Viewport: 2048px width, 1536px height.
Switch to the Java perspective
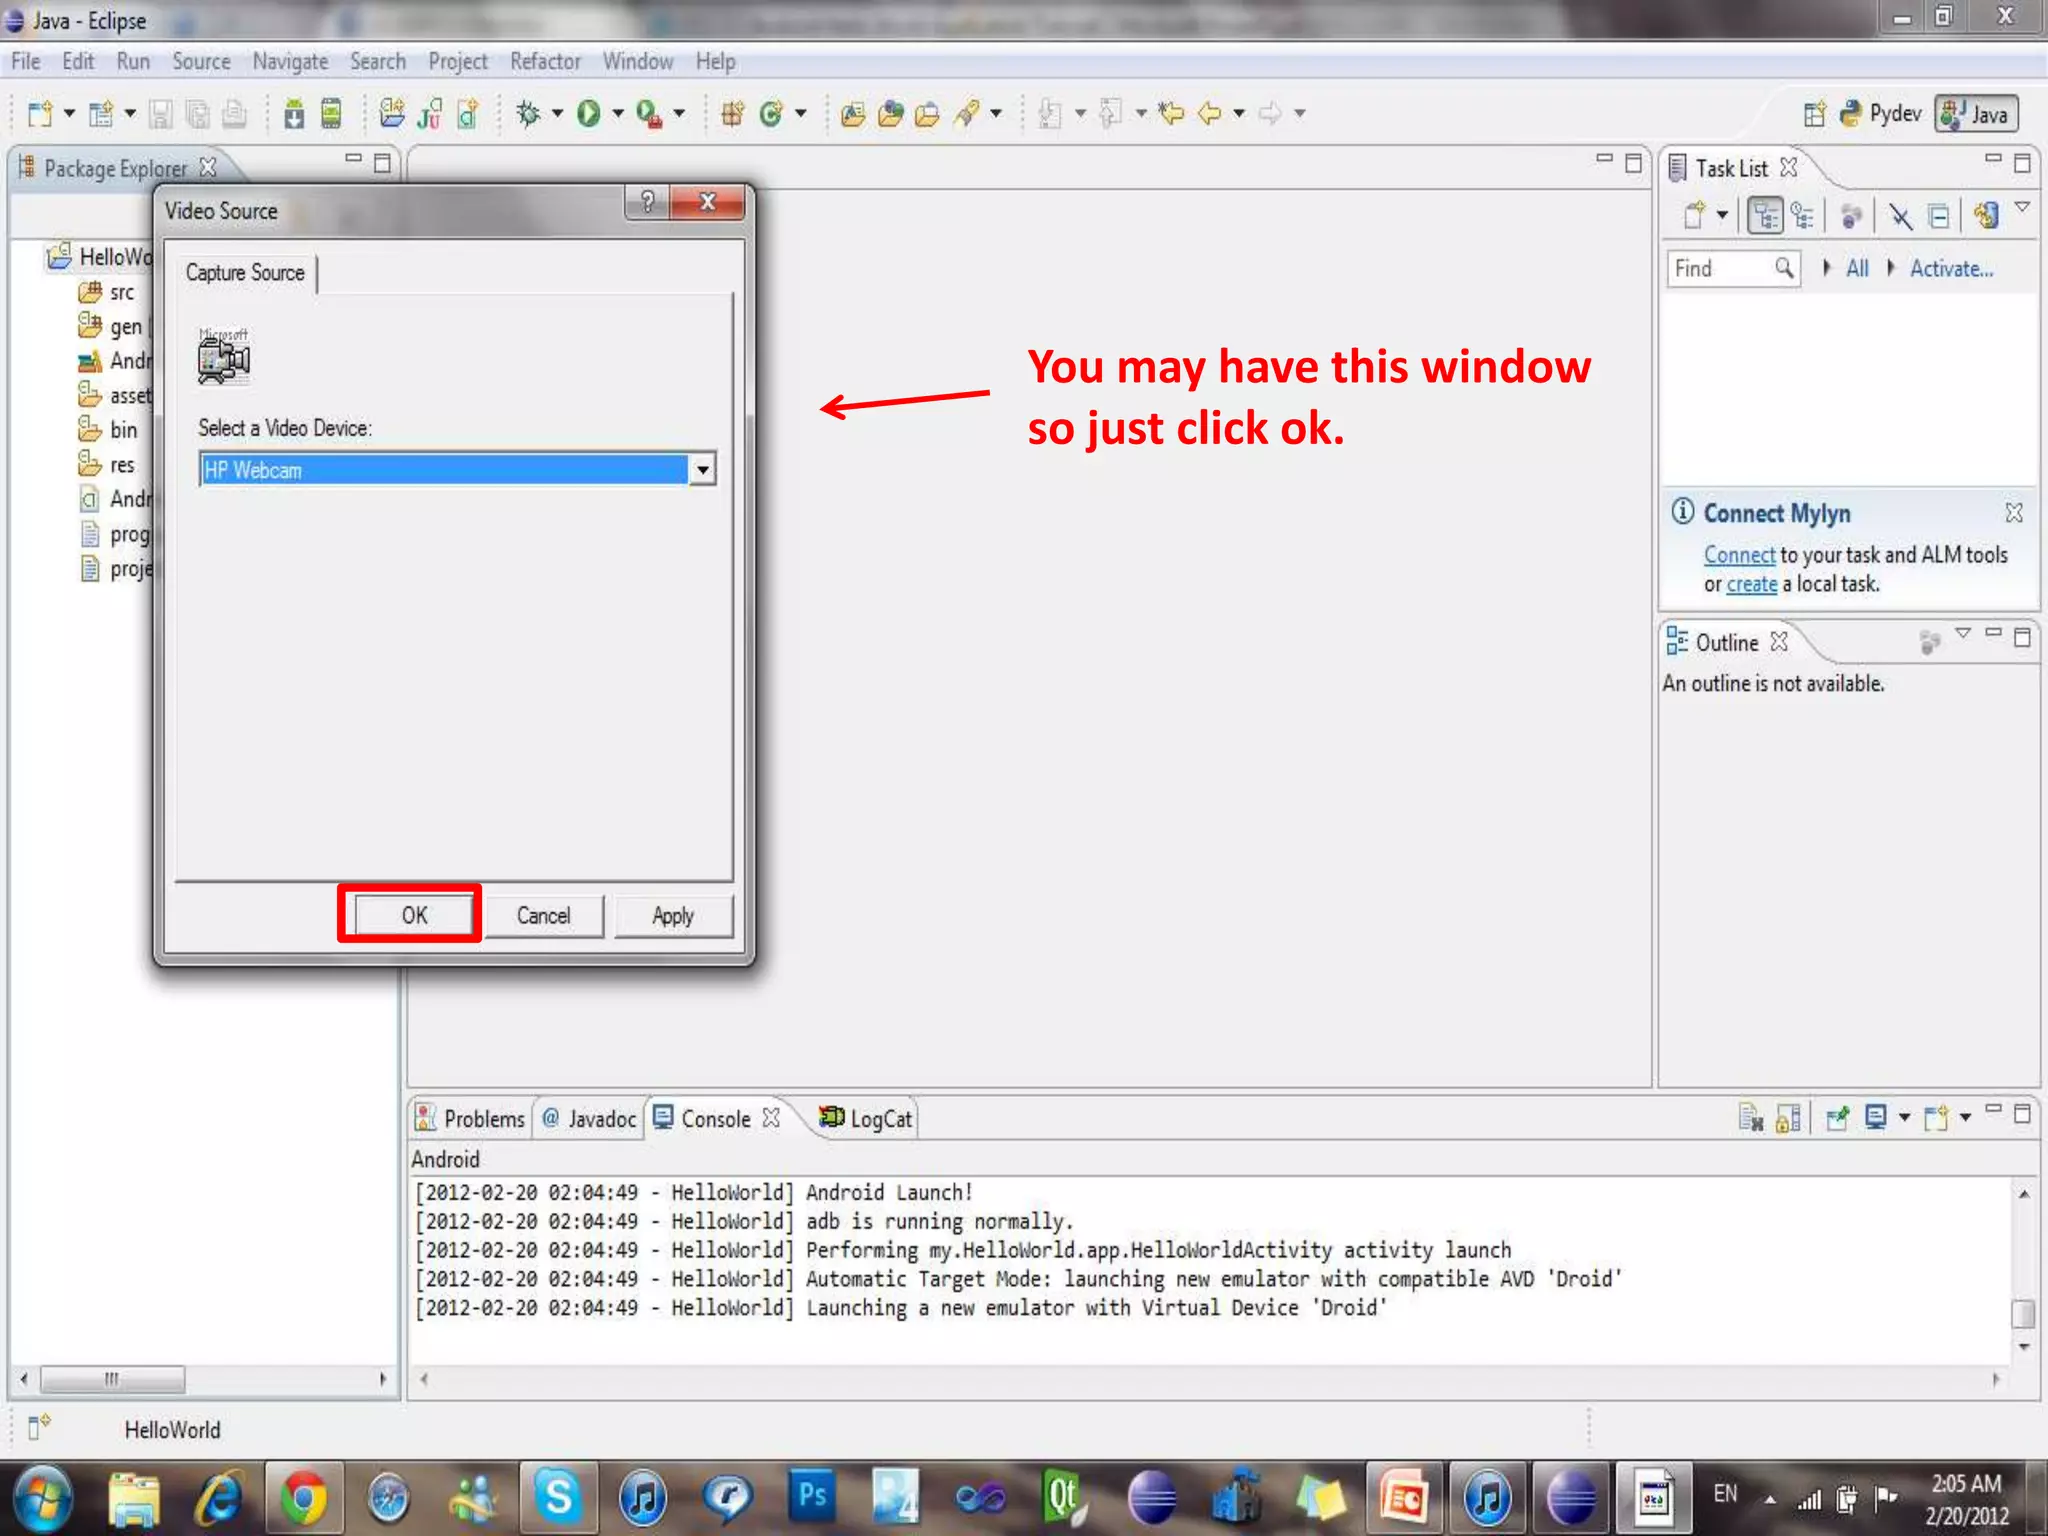tap(1977, 114)
